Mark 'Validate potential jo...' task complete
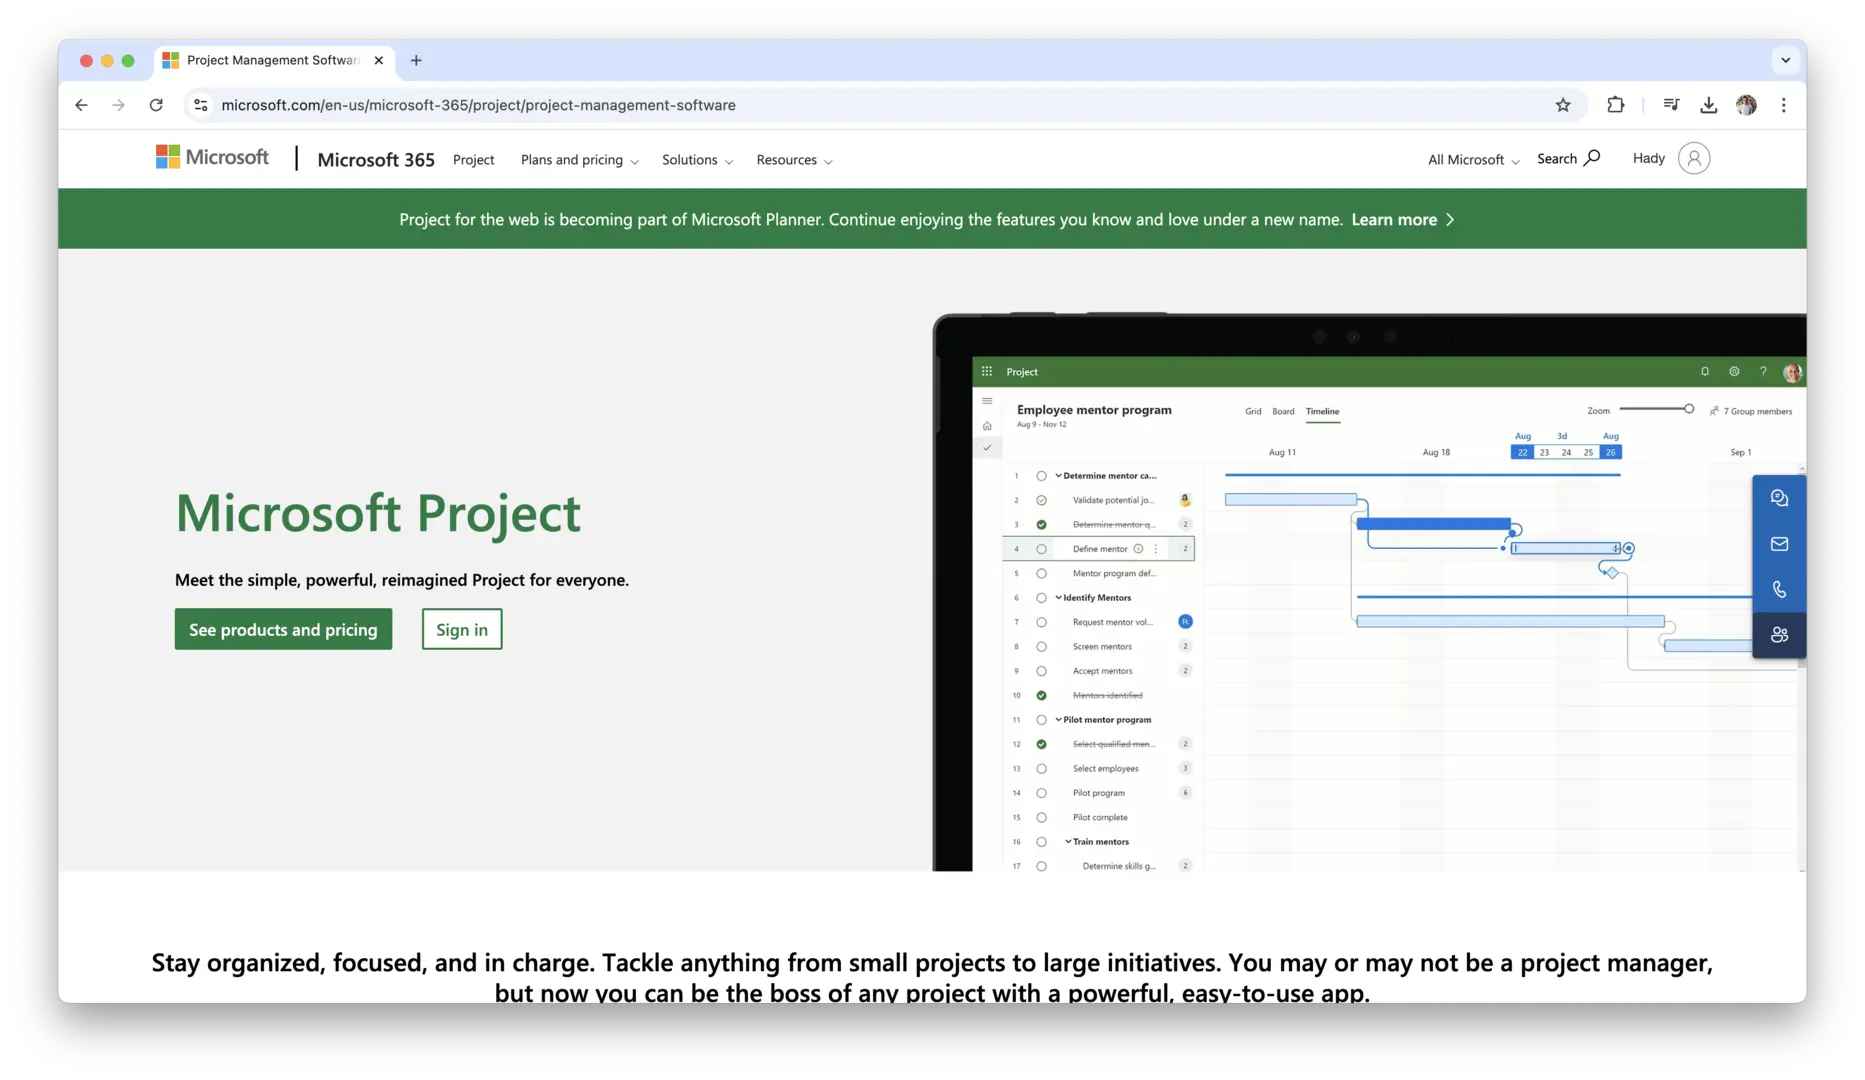Image resolution: width=1865 pixels, height=1080 pixels. pyautogui.click(x=1041, y=500)
